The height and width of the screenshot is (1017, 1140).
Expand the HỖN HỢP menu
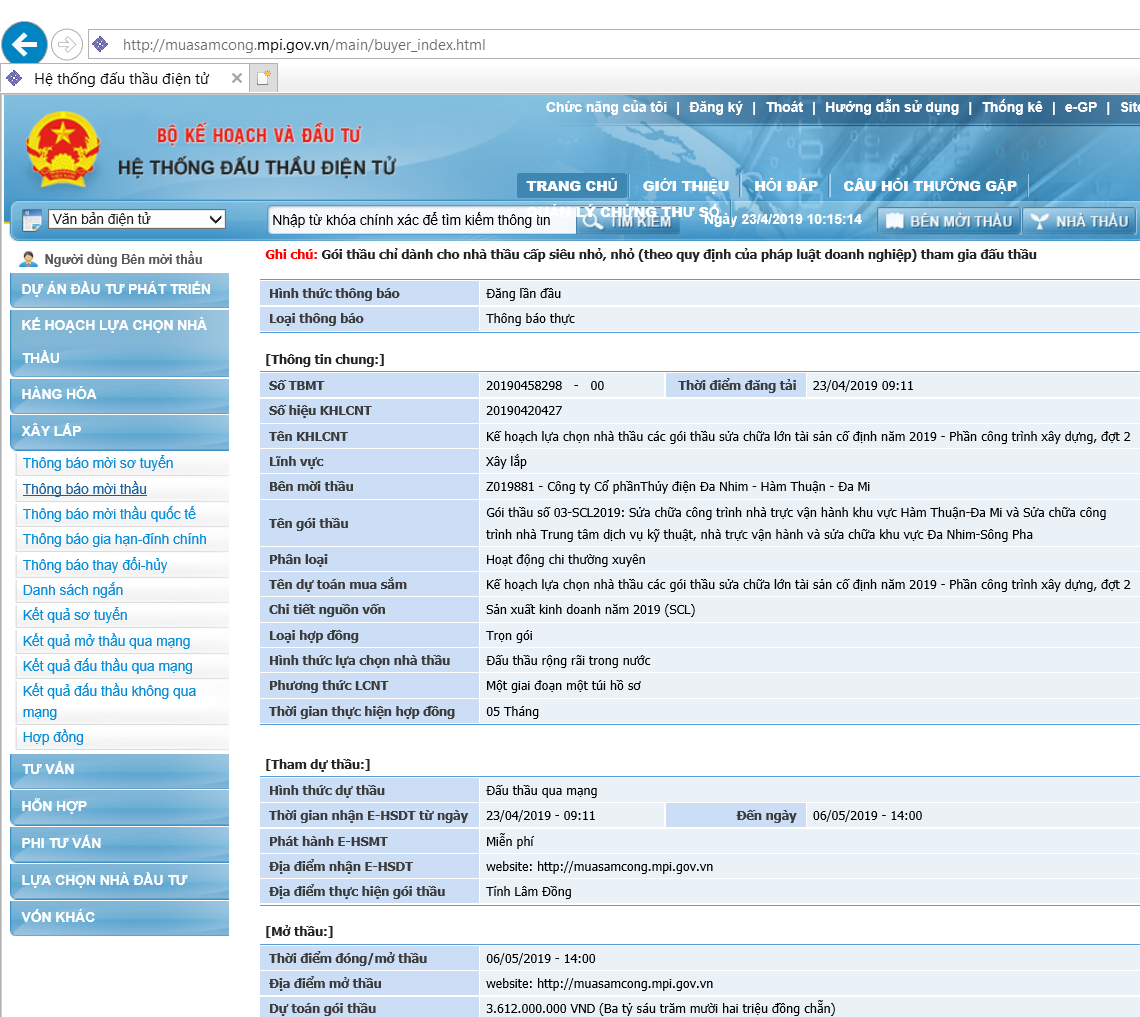tap(119, 807)
